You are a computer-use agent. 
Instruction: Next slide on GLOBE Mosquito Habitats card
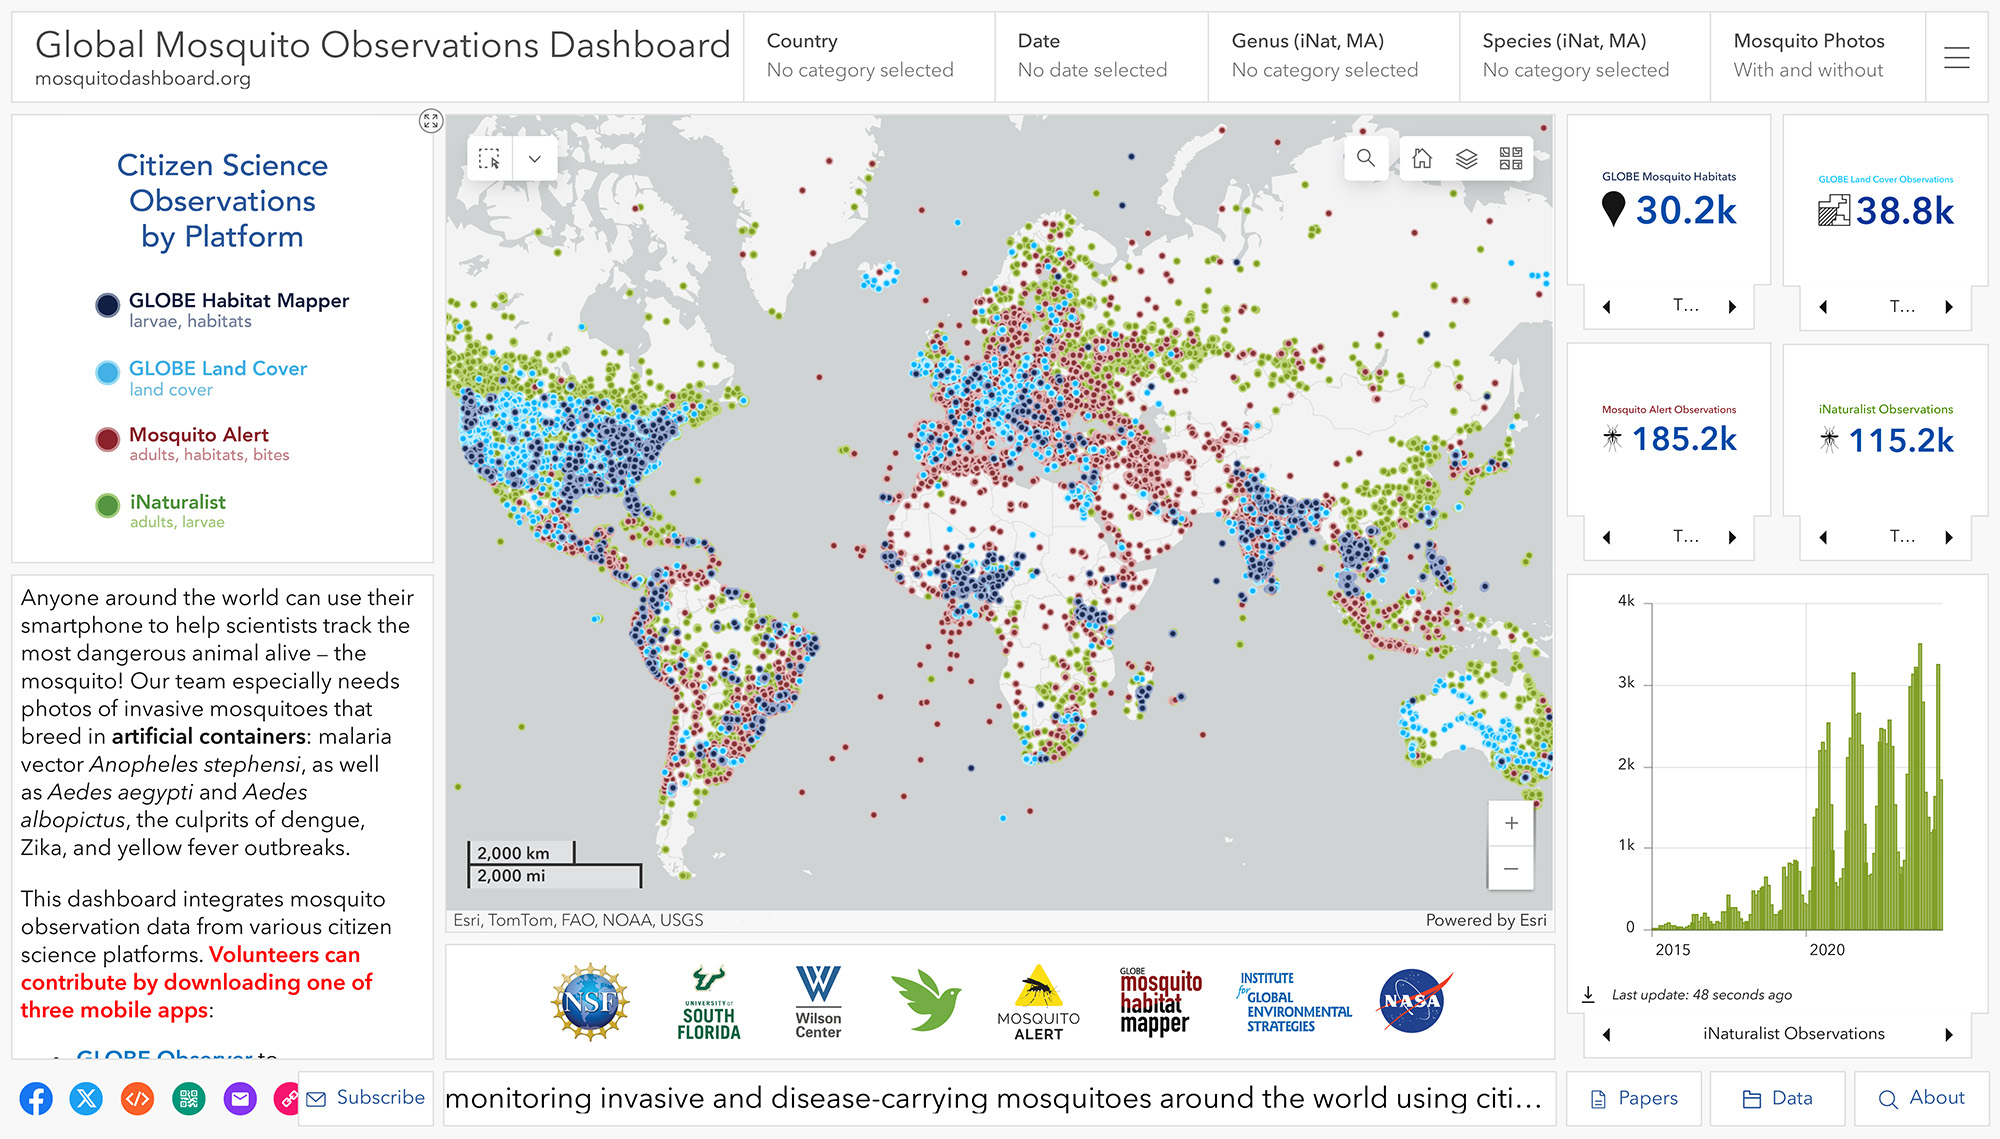tap(1732, 307)
